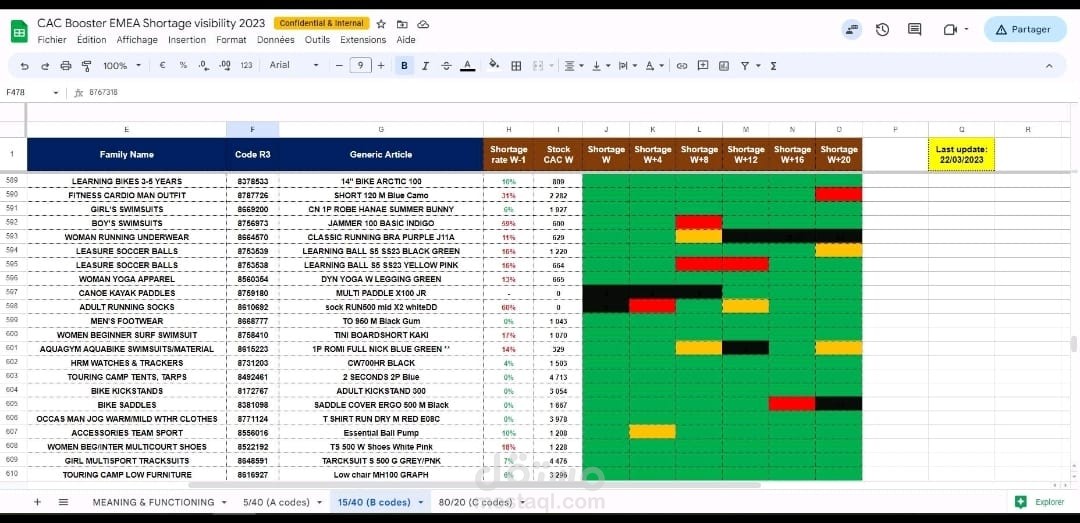The image size is (1080, 523).
Task: Open the comments panel
Action: tap(914, 29)
